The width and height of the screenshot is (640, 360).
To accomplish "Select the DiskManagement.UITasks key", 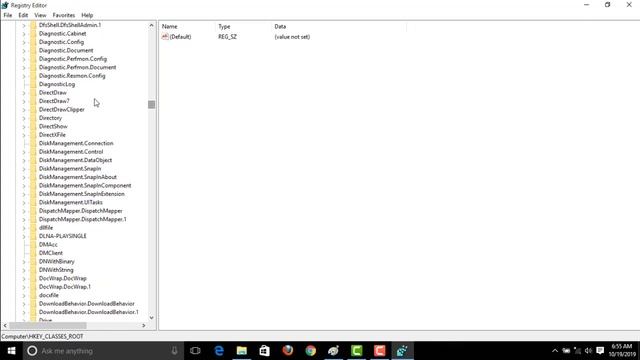I will point(71,202).
